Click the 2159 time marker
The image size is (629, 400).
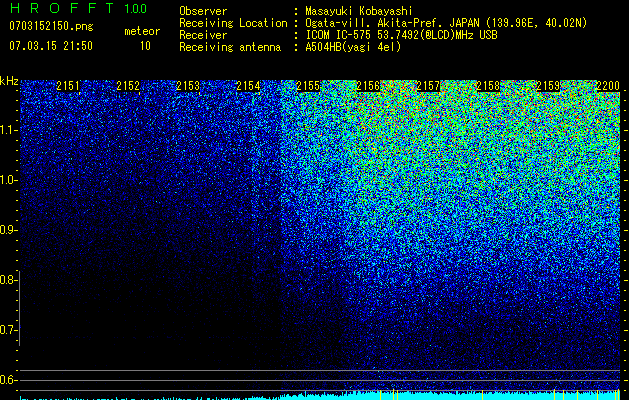(x=548, y=86)
